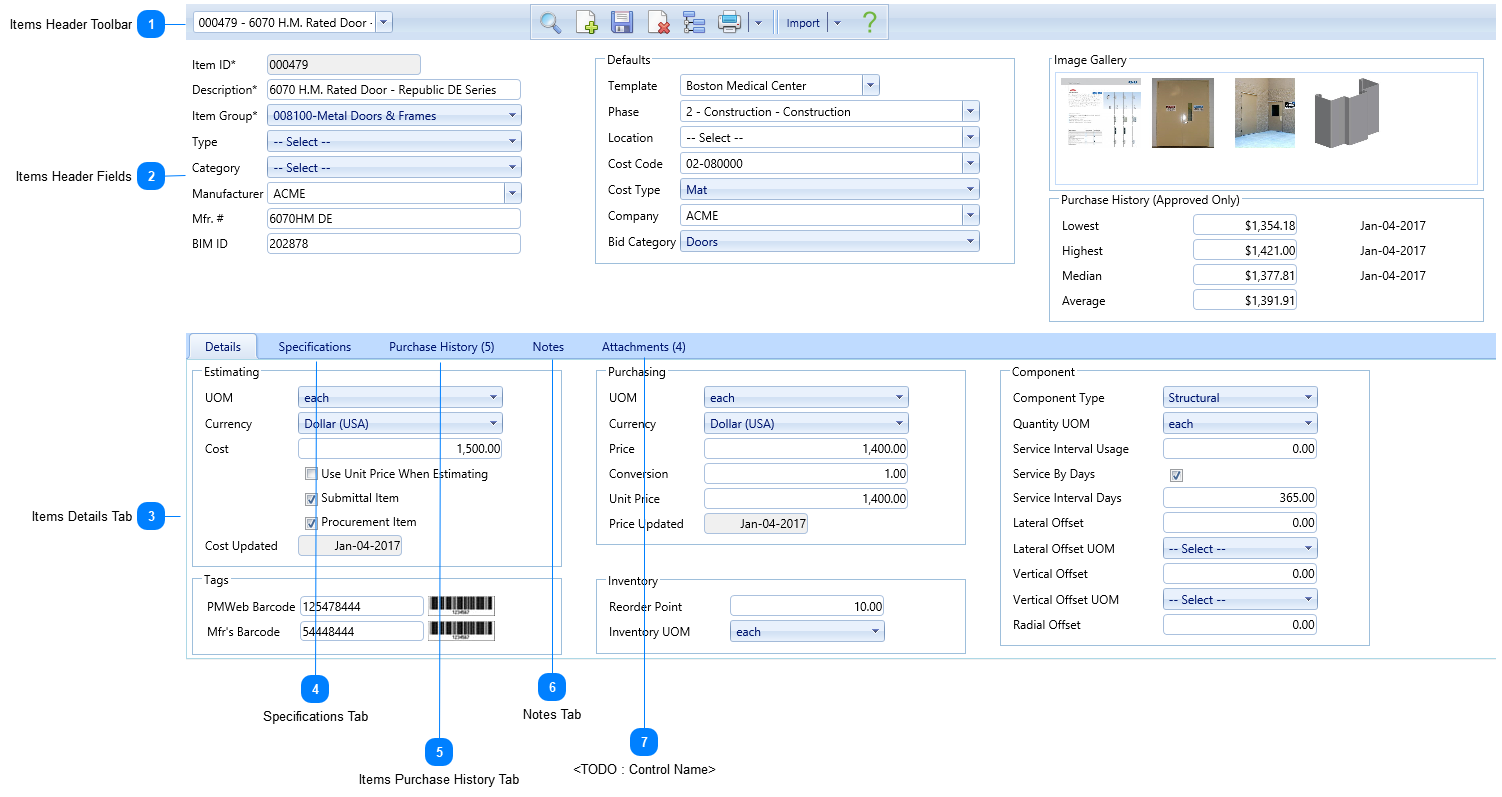This screenshot has width=1502, height=797.
Task: Open the Type dropdown in header fields
Action: (x=394, y=142)
